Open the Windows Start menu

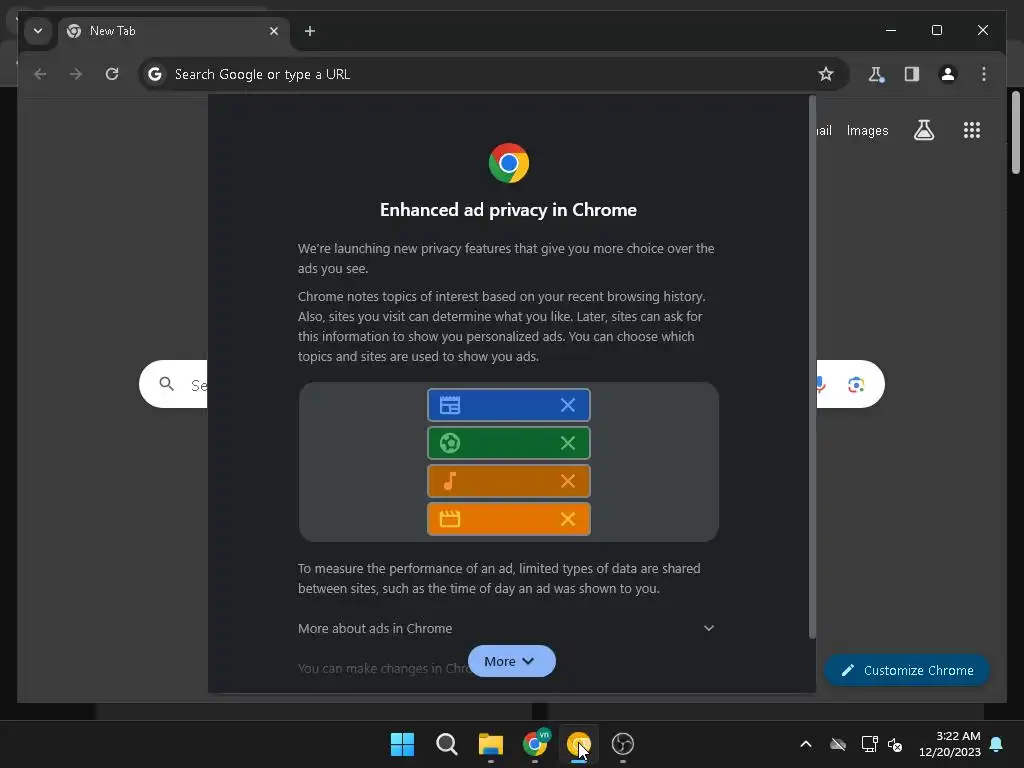pyautogui.click(x=402, y=744)
